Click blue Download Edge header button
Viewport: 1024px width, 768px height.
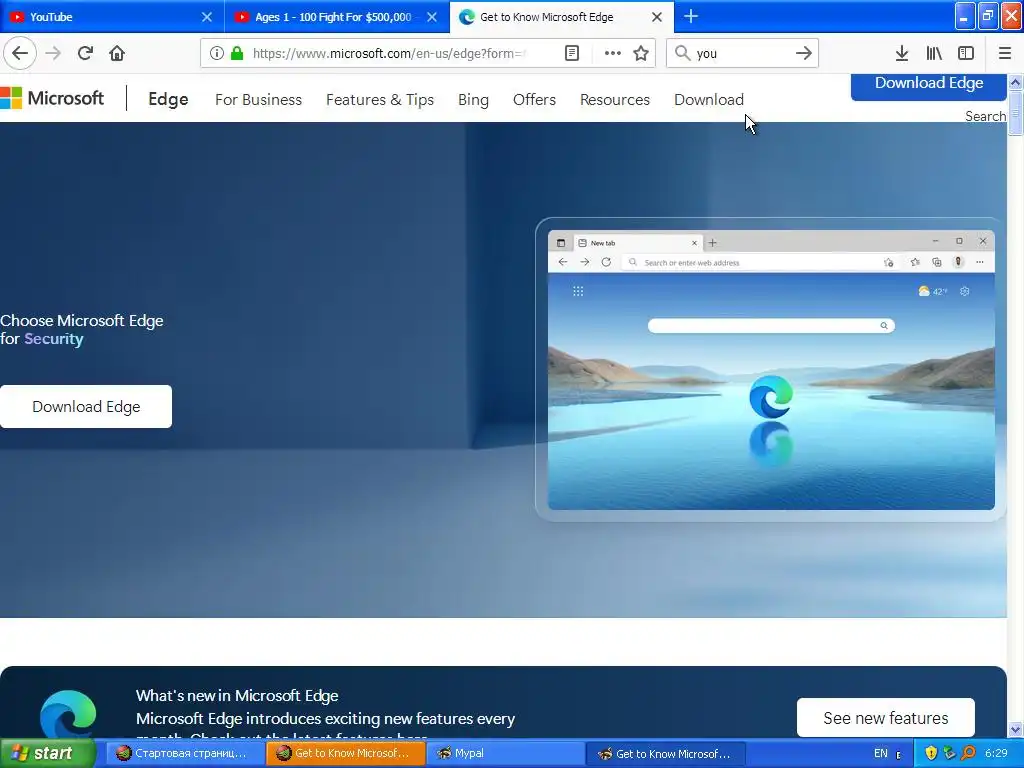929,86
